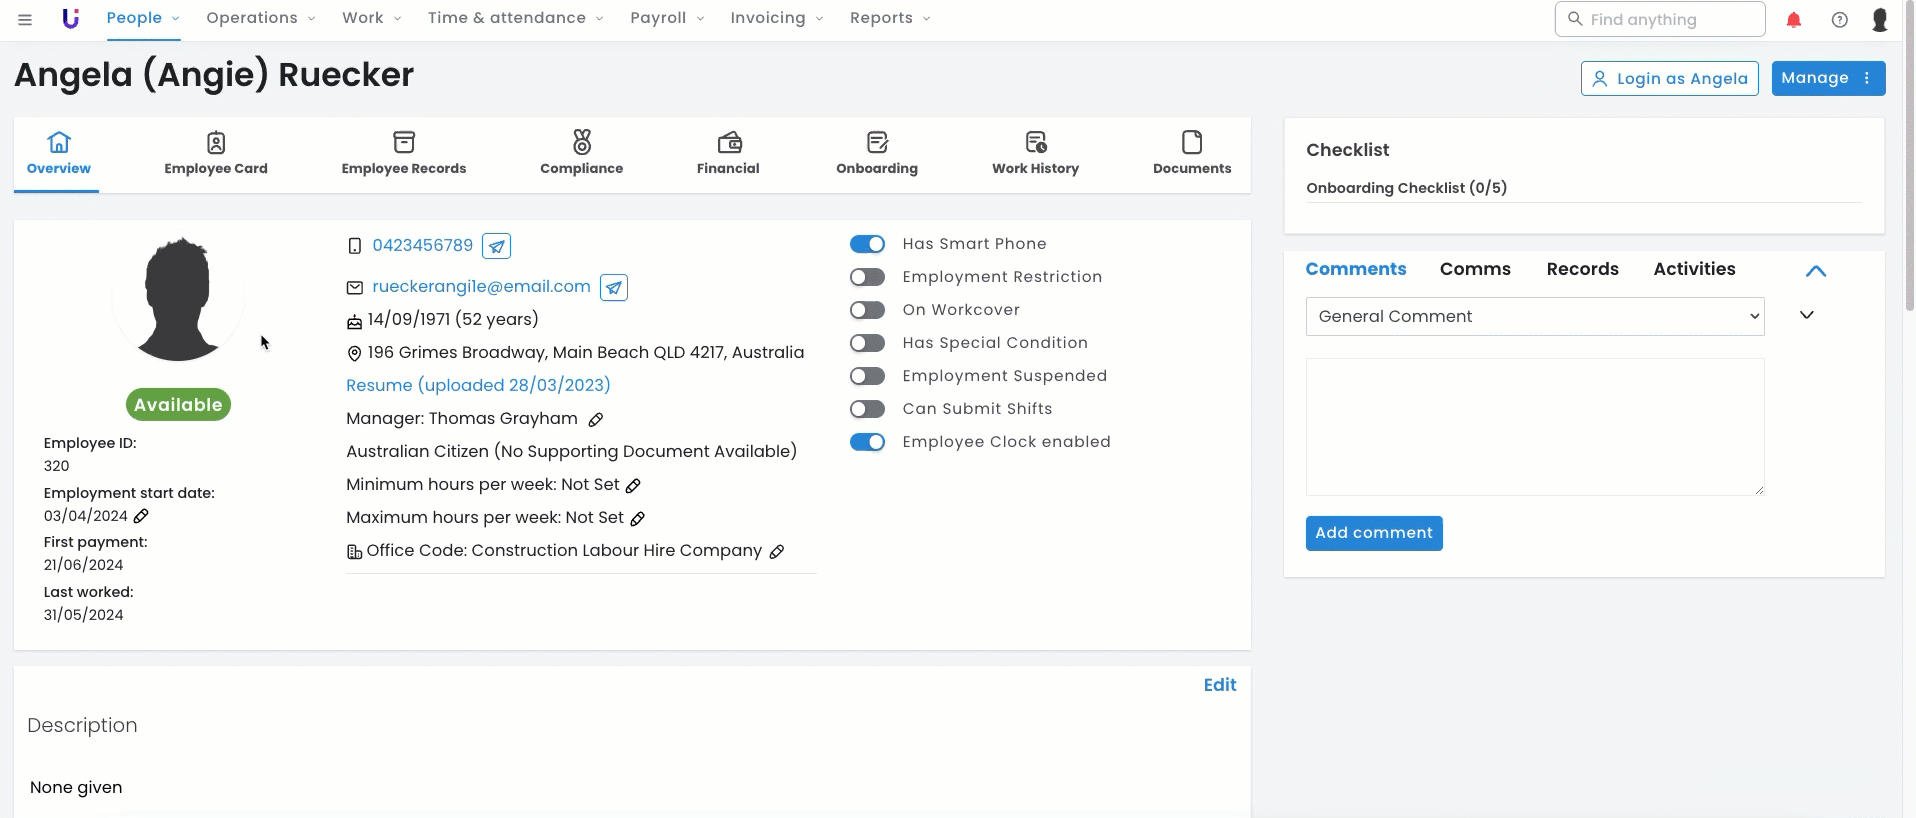Open the Resume uploaded link
This screenshot has height=818, width=1916.
point(478,385)
